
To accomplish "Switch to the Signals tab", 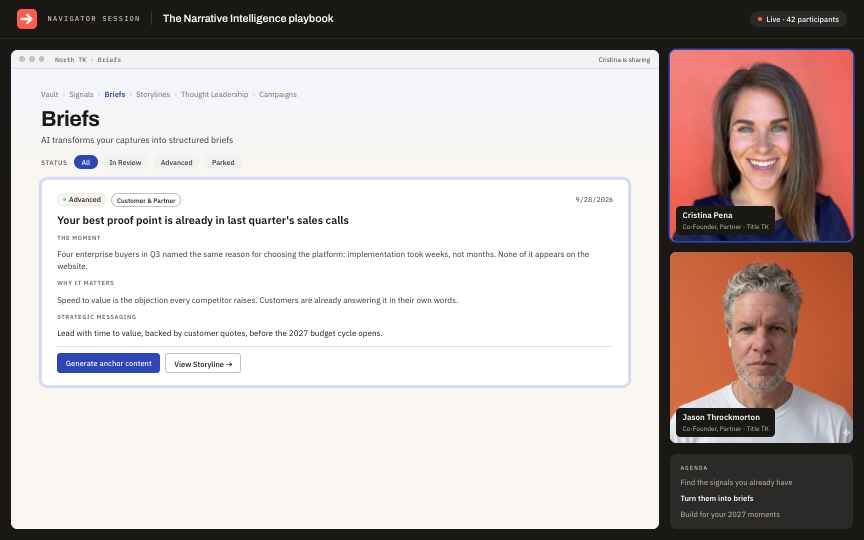I will point(81,94).
